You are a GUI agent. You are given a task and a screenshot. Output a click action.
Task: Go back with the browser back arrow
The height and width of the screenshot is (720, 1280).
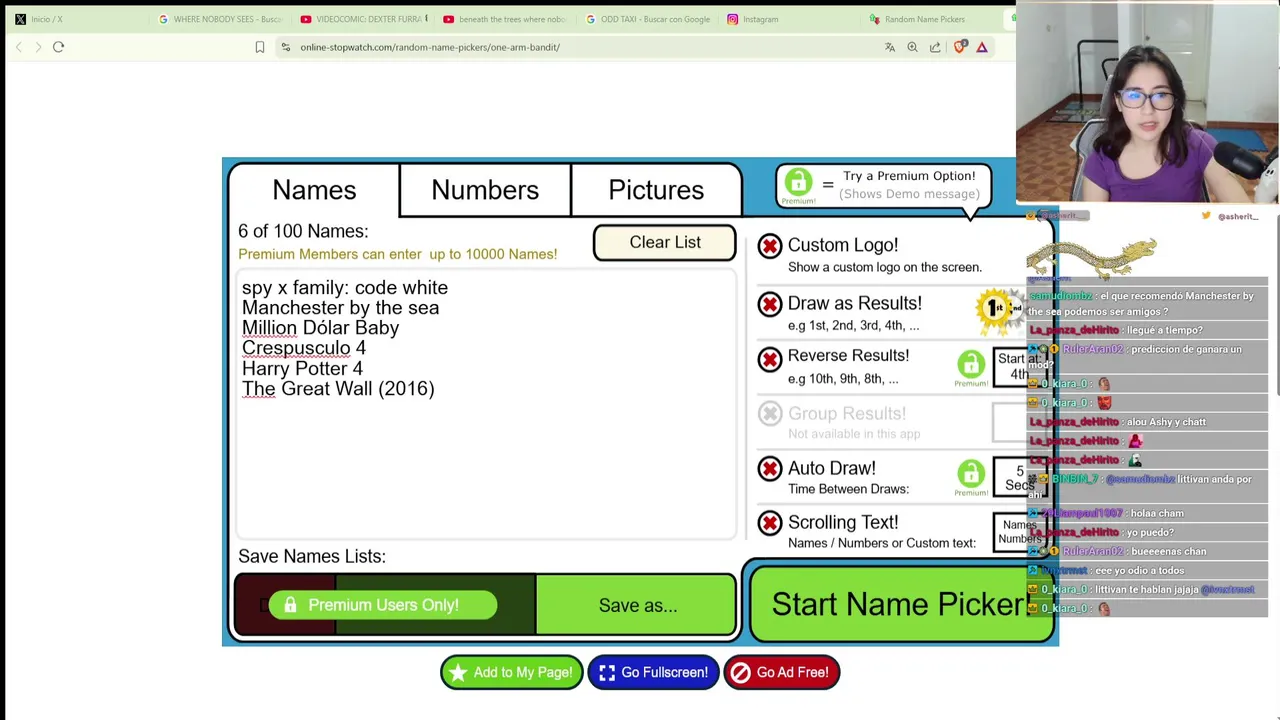(18, 47)
